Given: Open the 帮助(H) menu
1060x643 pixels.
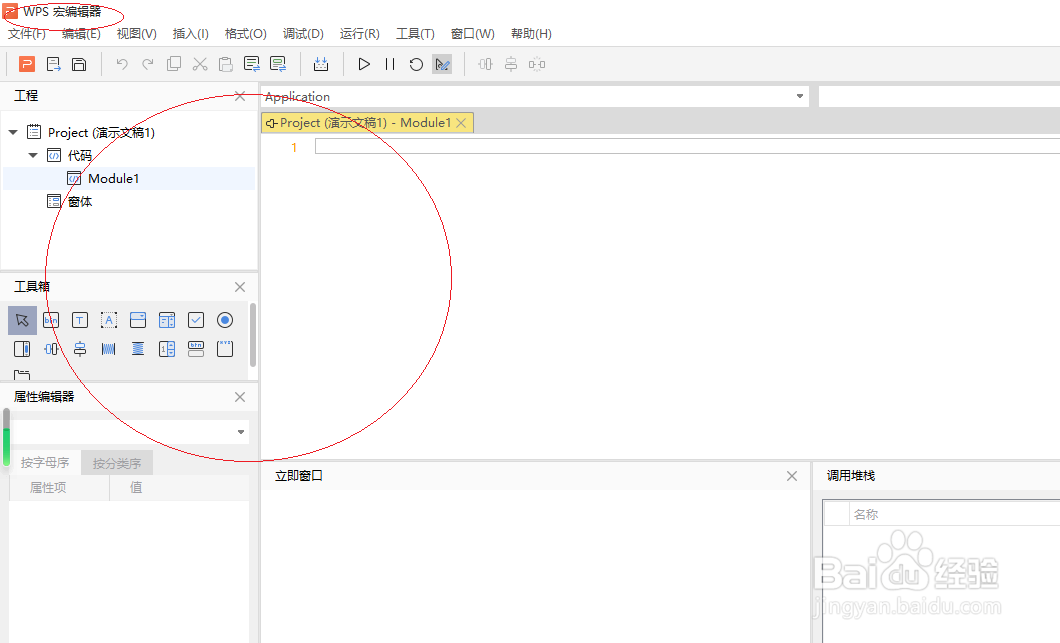Looking at the screenshot, I should pyautogui.click(x=531, y=34).
